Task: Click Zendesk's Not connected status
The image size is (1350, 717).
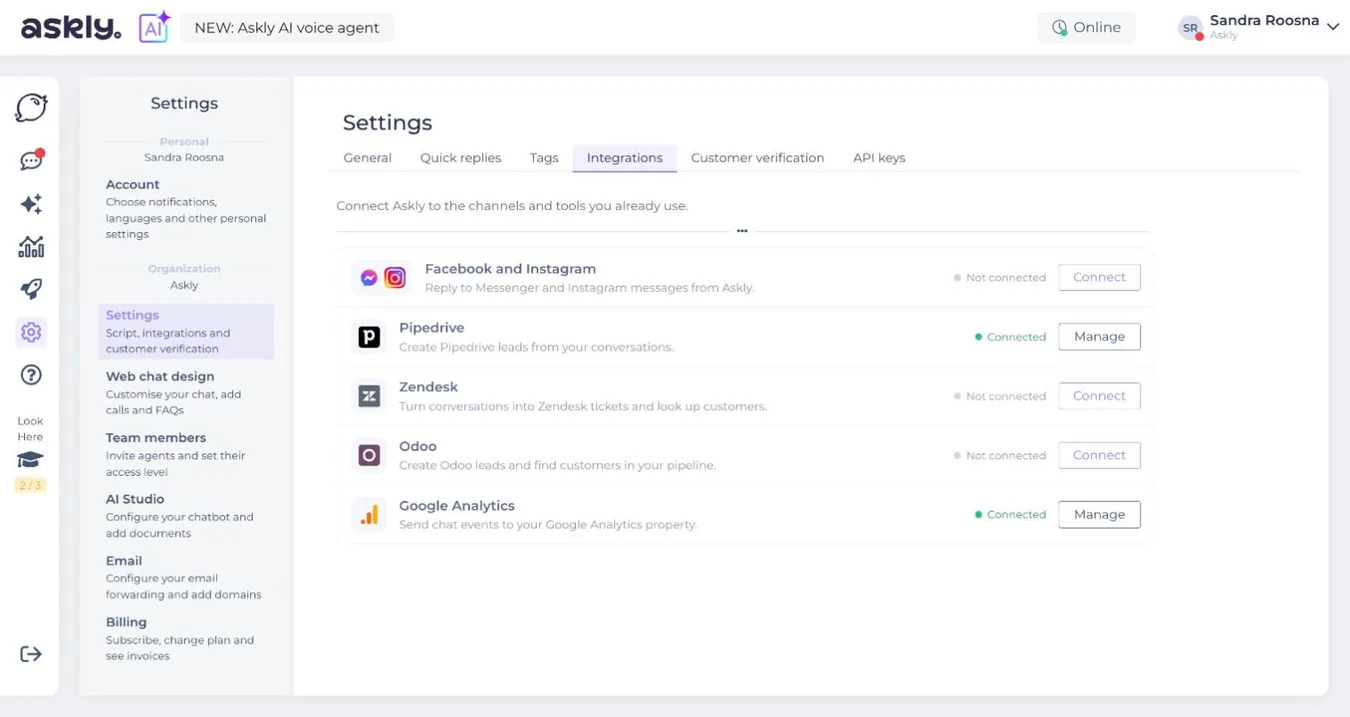Action: [x=999, y=396]
